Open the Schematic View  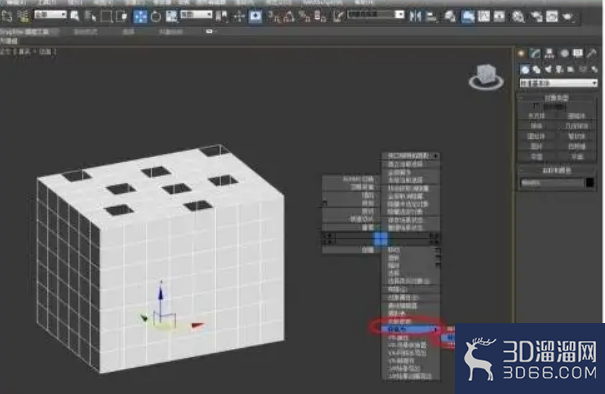pos(499,16)
